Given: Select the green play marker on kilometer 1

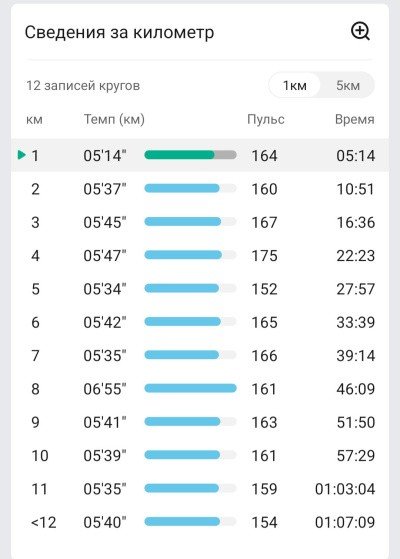Looking at the screenshot, I should [x=22, y=155].
